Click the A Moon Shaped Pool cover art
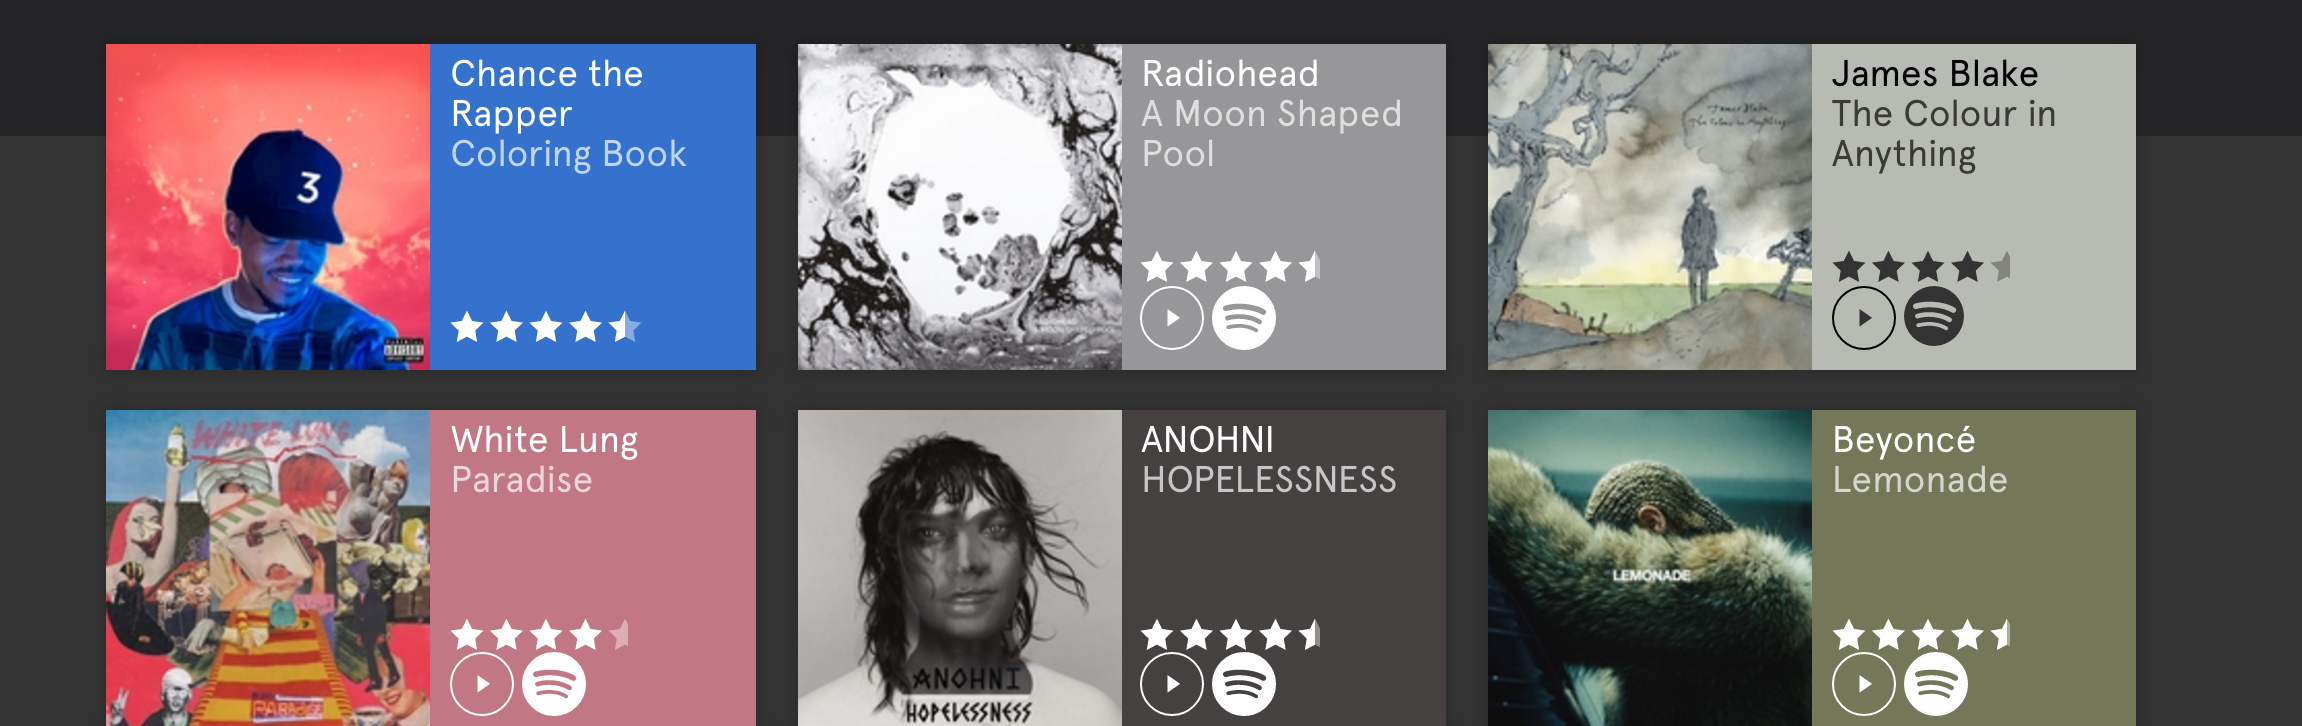Image resolution: width=2302 pixels, height=726 pixels. pos(960,207)
